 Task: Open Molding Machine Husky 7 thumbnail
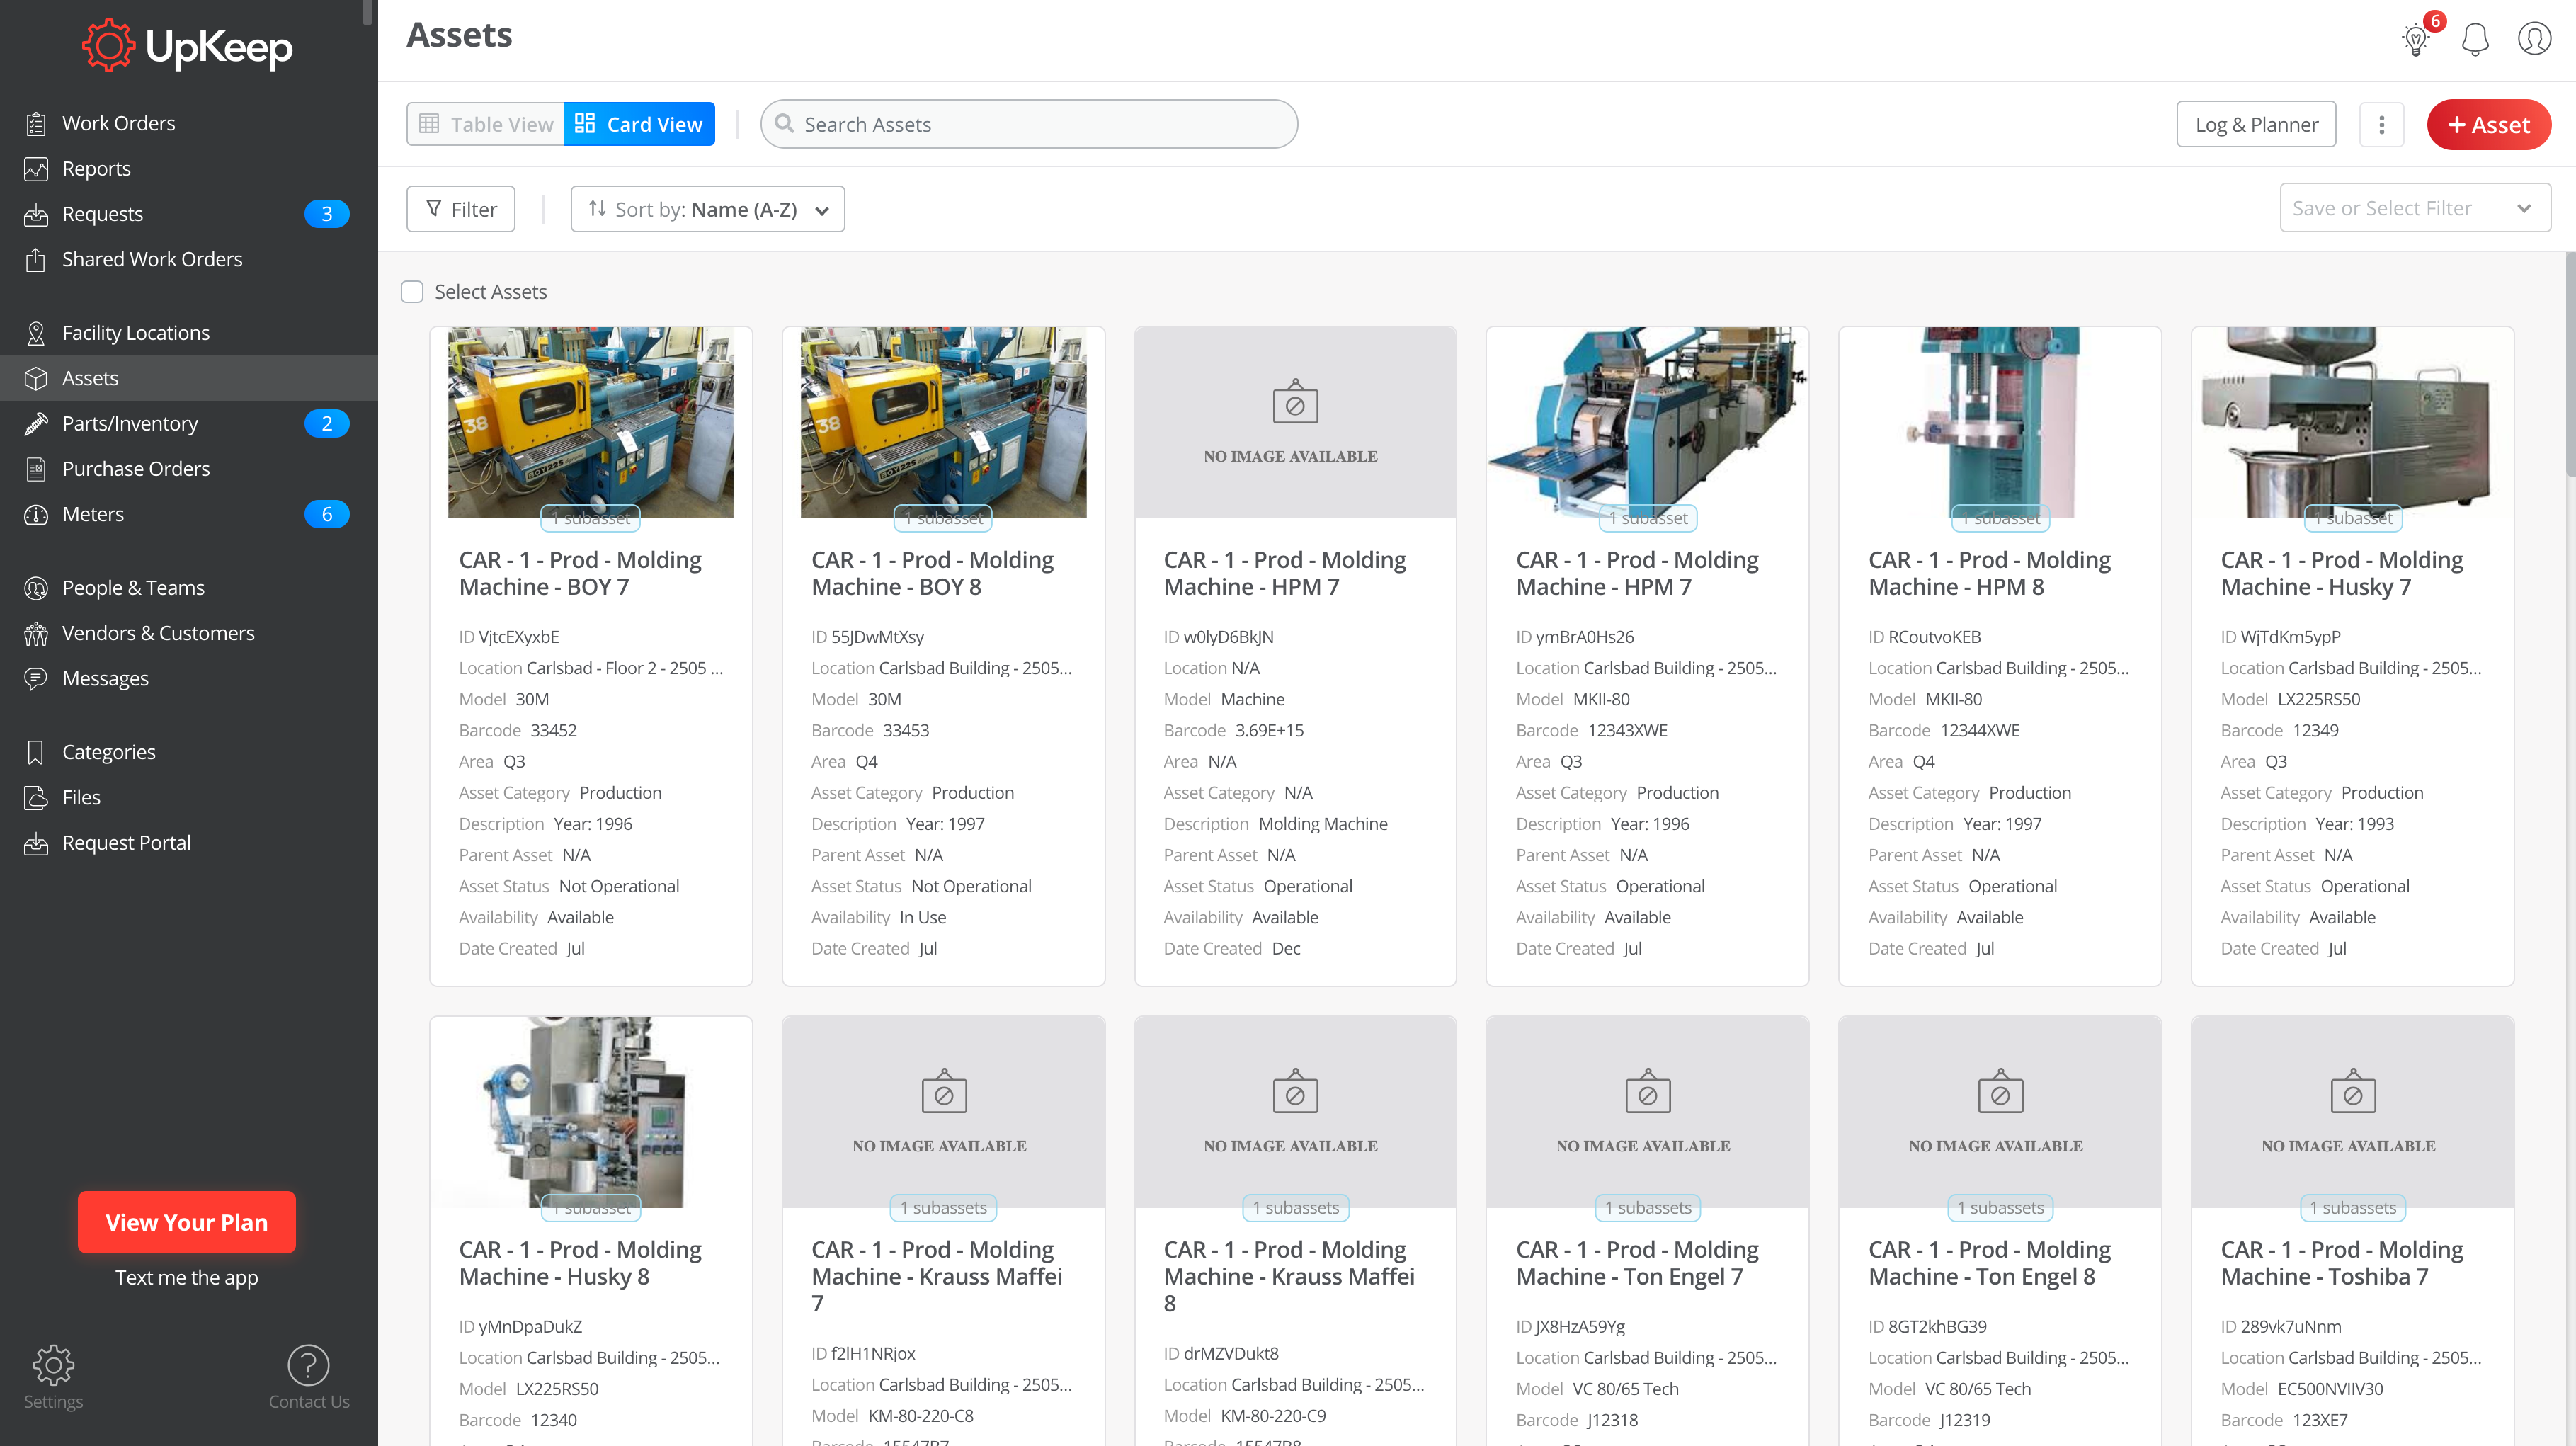coord(2352,422)
